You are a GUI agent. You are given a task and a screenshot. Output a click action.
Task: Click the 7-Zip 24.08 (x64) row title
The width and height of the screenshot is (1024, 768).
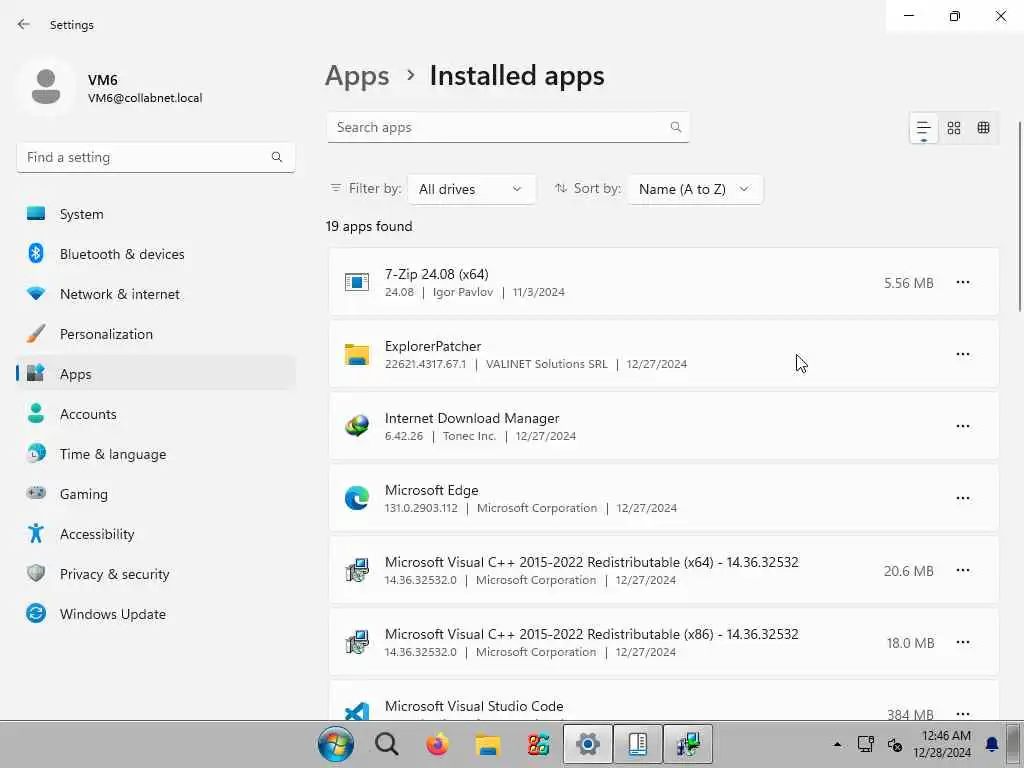[x=436, y=274]
